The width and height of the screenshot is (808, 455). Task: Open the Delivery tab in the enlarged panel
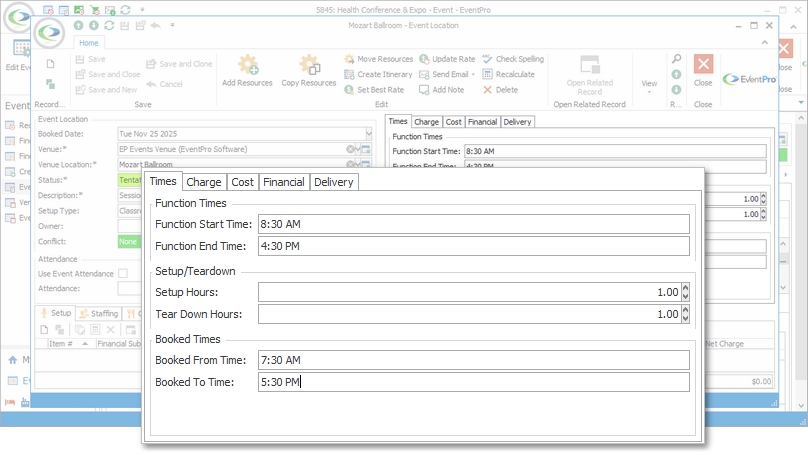pos(334,182)
